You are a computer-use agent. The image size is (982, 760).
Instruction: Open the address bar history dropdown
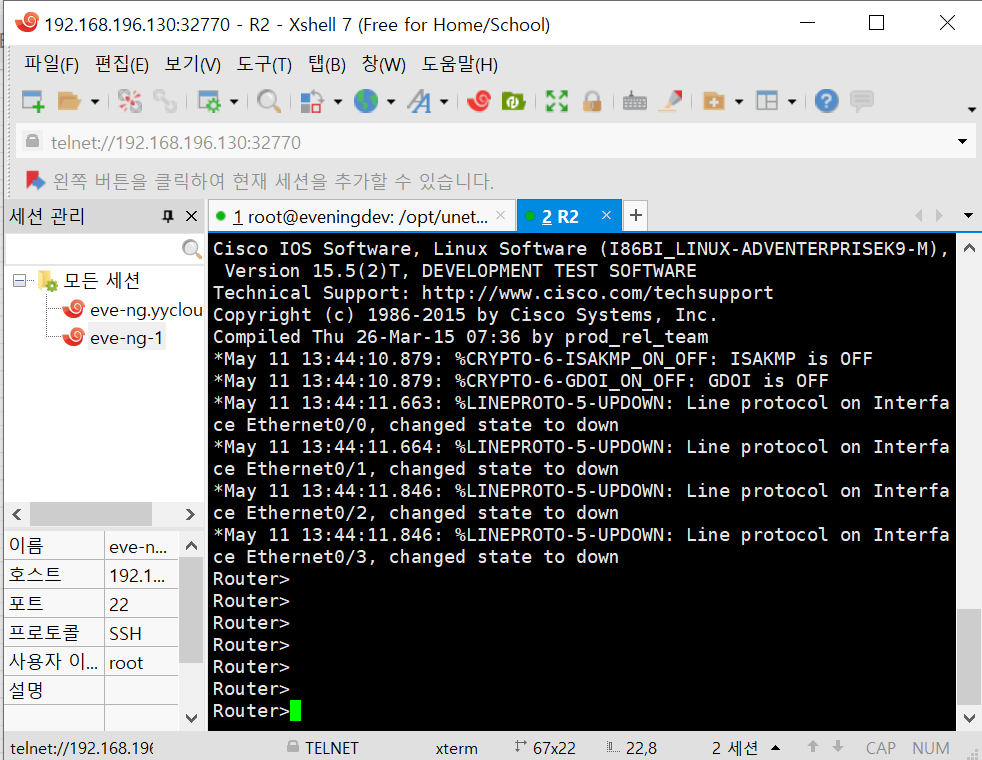[963, 141]
